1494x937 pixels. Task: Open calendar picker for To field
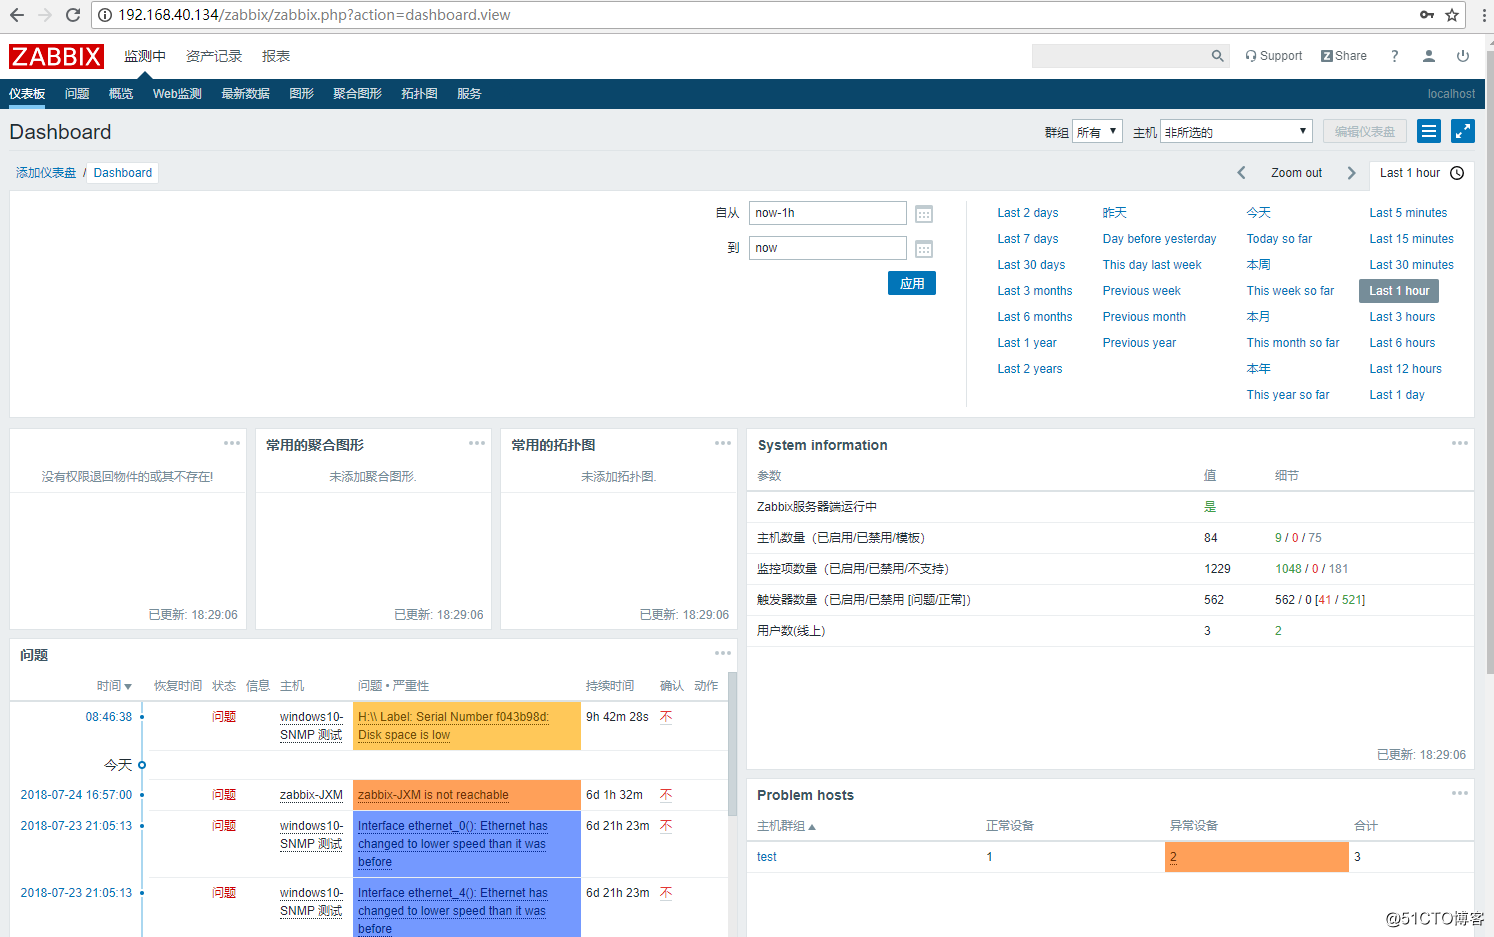click(x=924, y=249)
